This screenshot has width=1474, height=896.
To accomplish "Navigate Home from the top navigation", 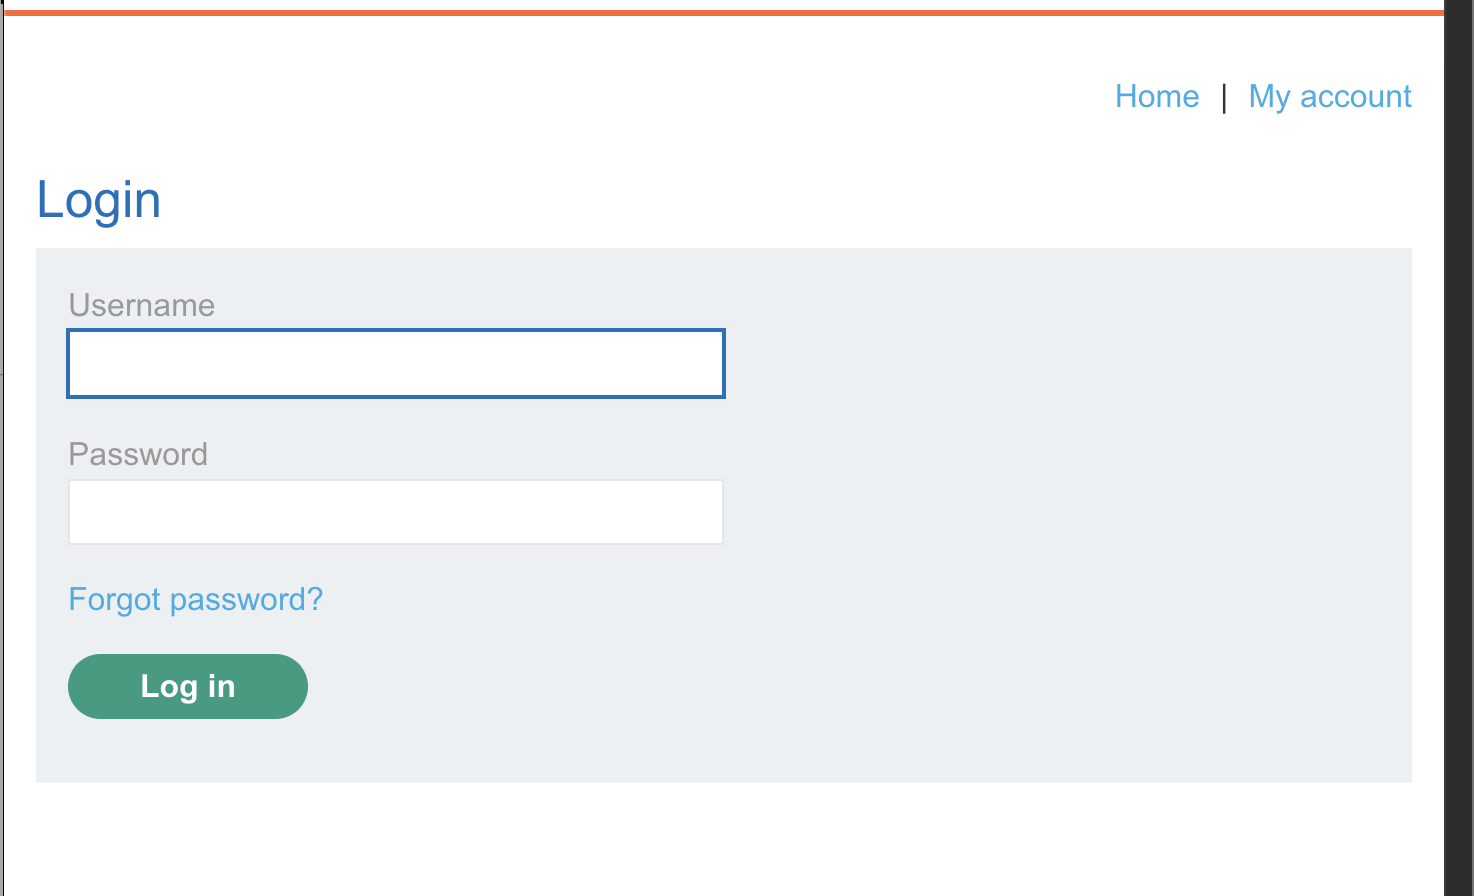I will point(1157,97).
